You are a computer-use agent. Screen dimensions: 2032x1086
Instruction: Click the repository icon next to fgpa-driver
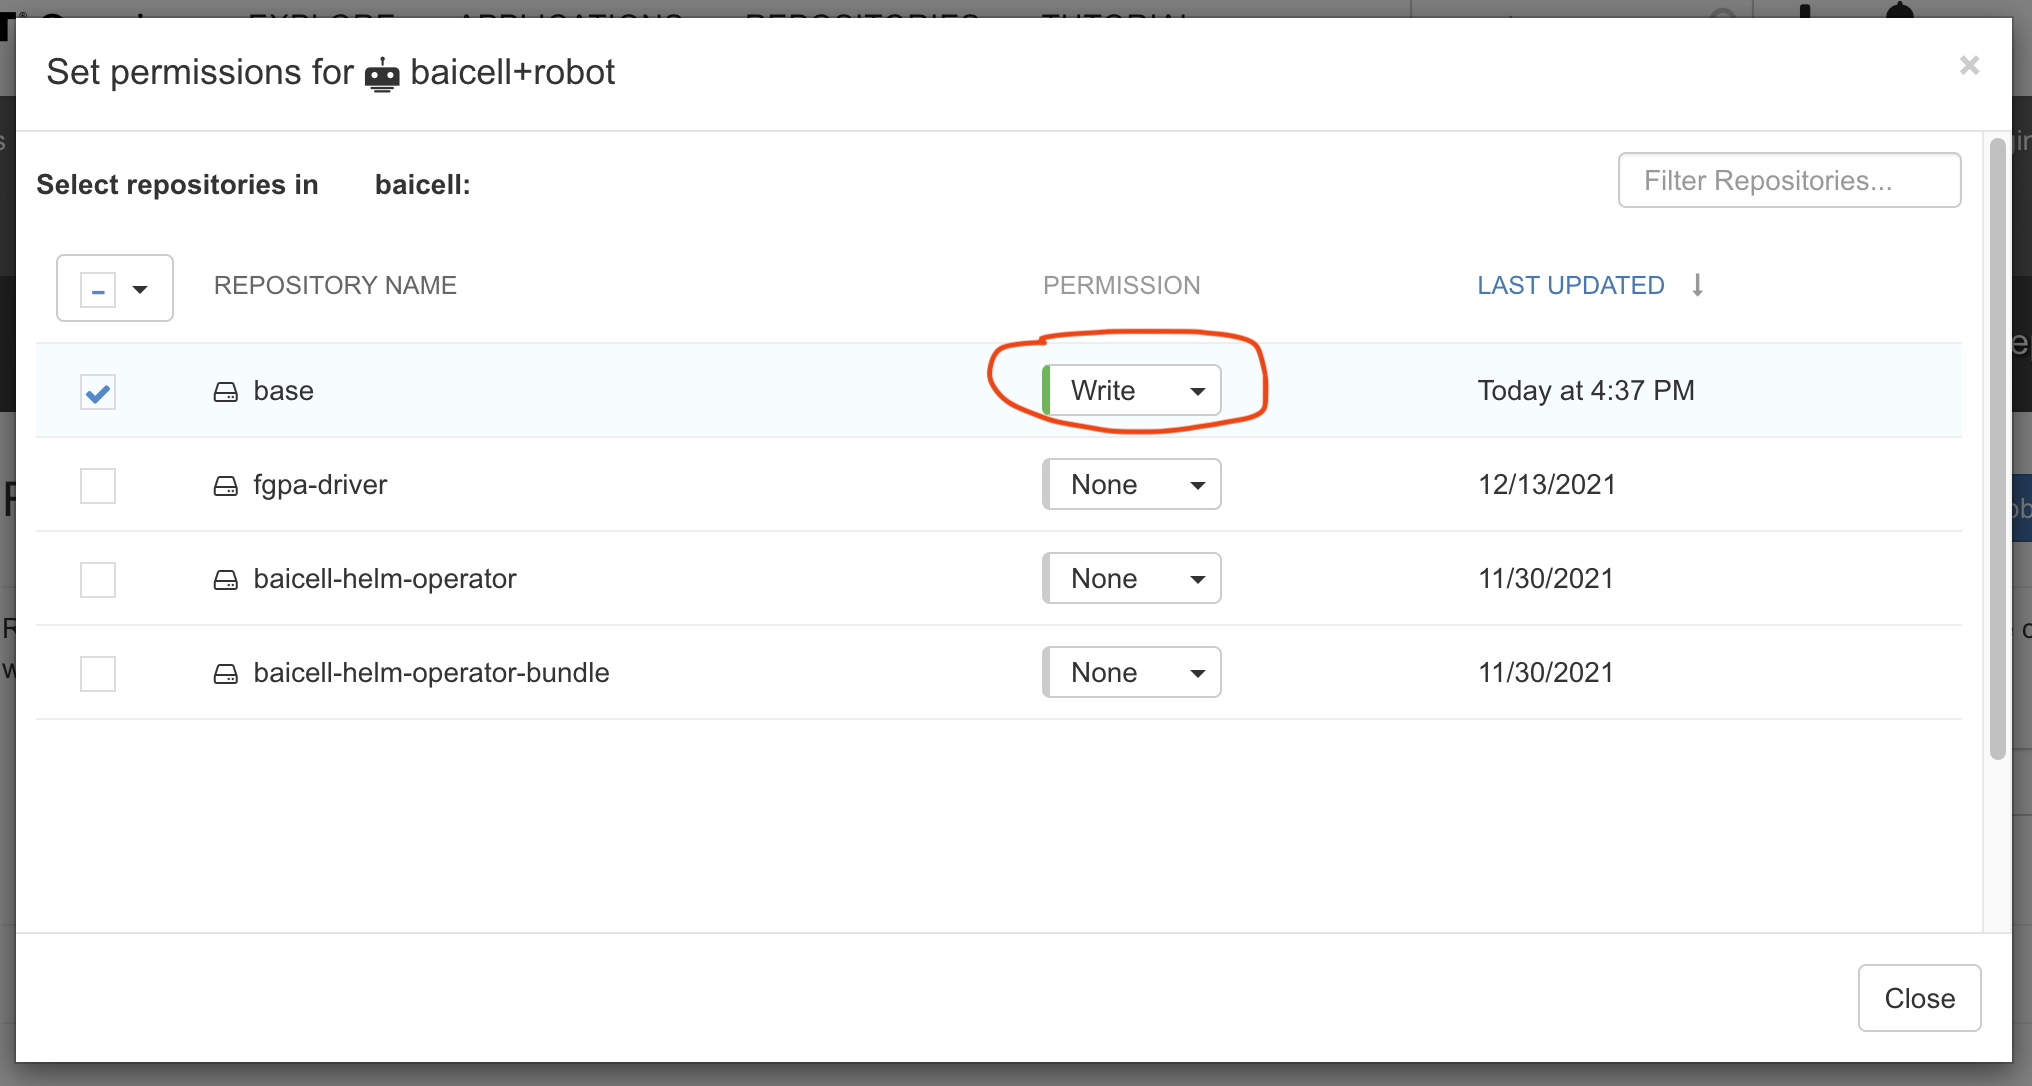(226, 486)
